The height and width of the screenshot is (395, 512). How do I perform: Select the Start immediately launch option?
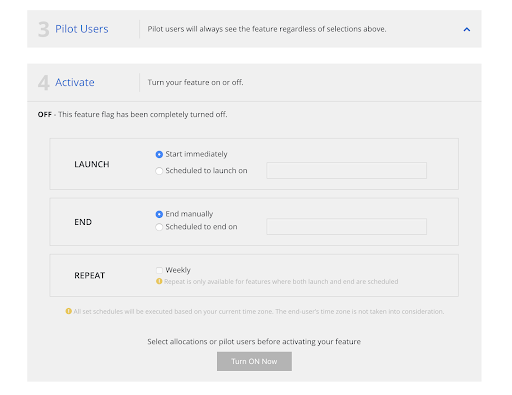159,154
